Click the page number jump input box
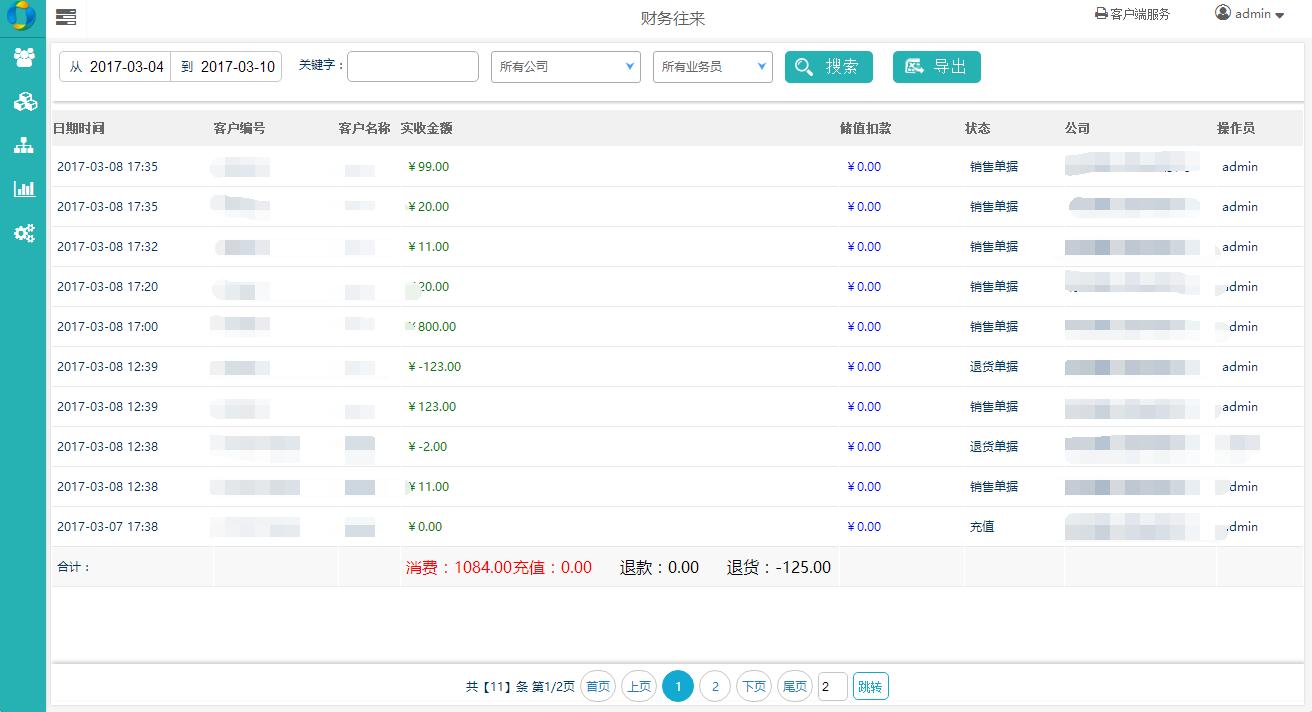The image size is (1312, 712). pyautogui.click(x=833, y=686)
